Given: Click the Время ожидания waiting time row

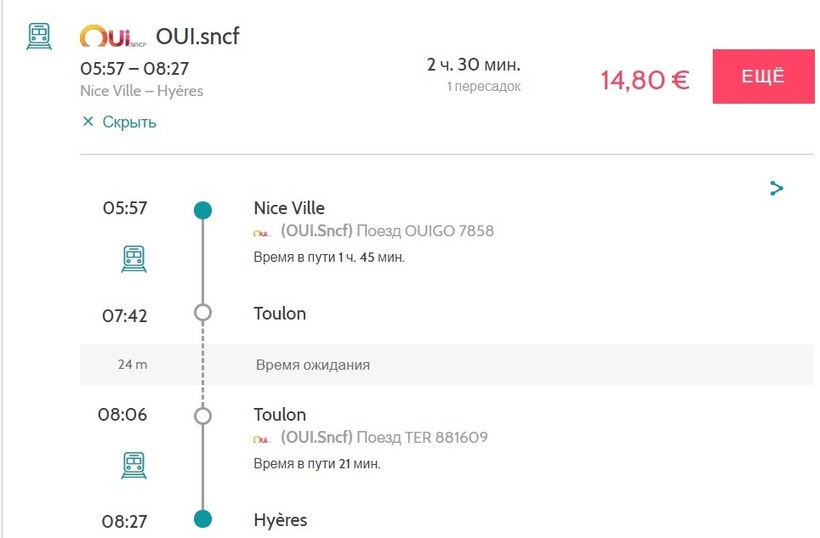Looking at the screenshot, I should click(447, 364).
